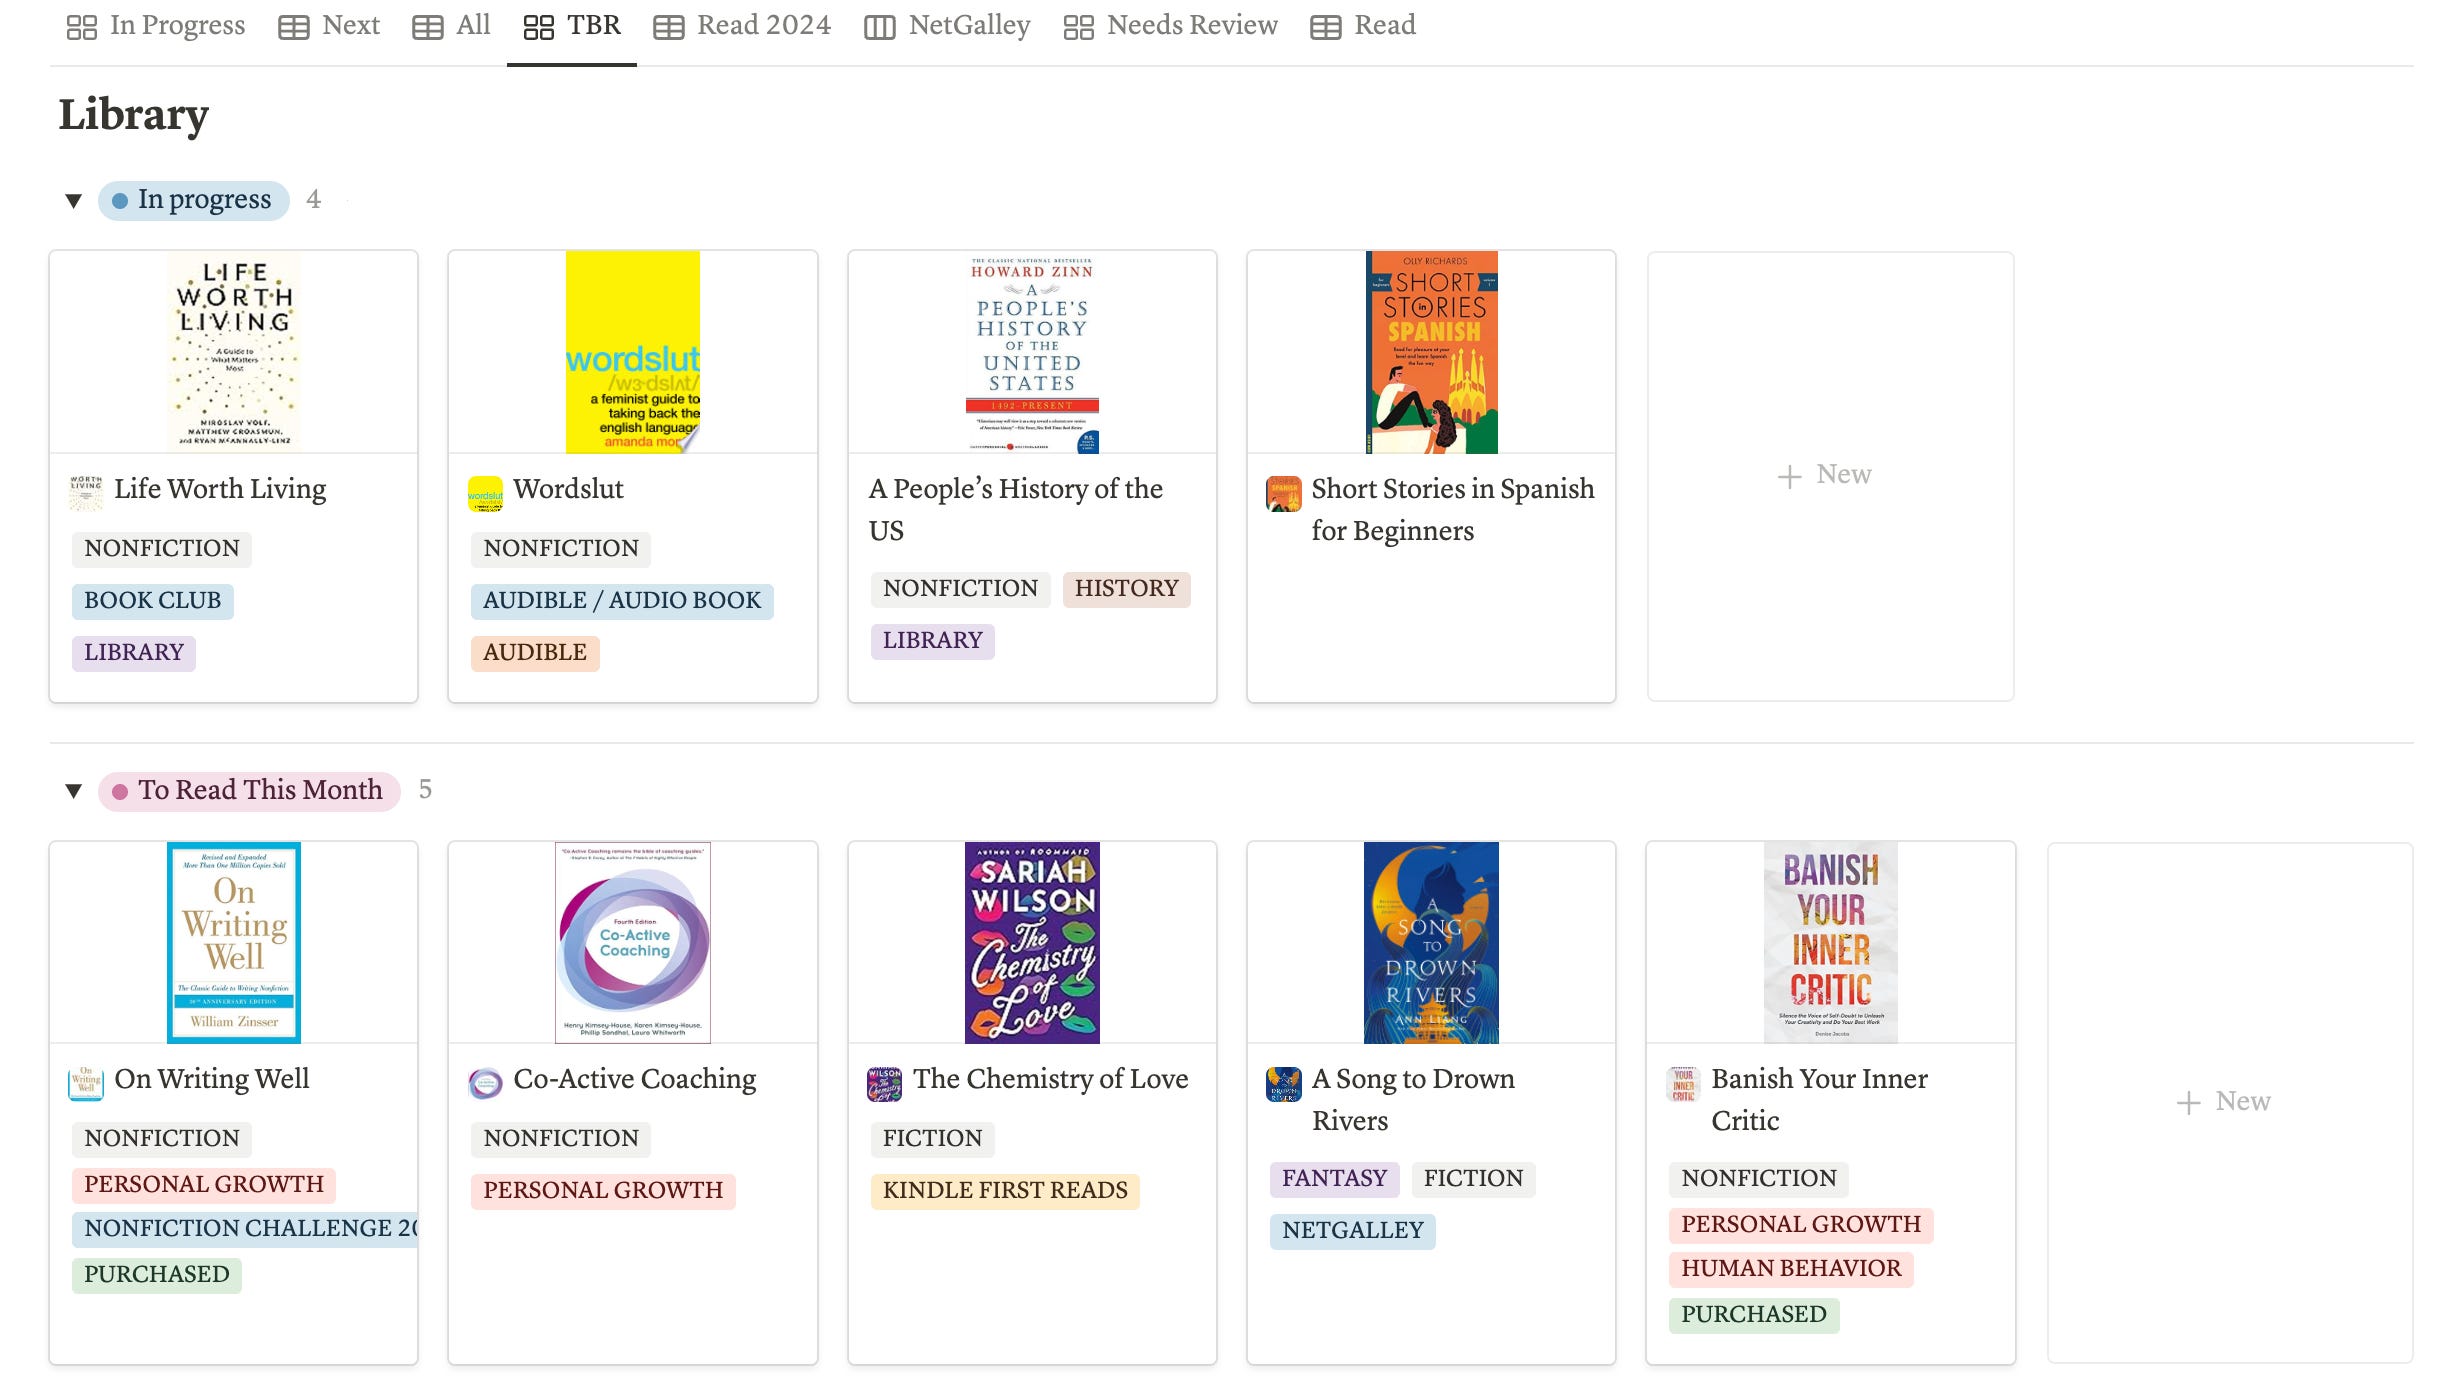The image size is (2458, 1390).
Task: Click PURCHASED tag on On Writing Well
Action: point(157,1275)
